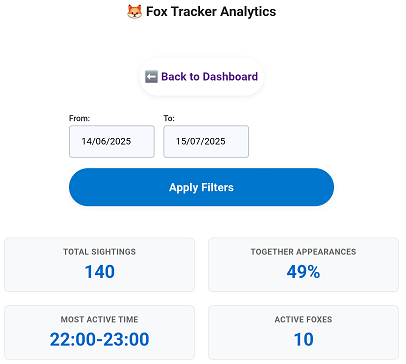Open the Back to Dashboard link
The width and height of the screenshot is (406, 364).
tap(201, 77)
